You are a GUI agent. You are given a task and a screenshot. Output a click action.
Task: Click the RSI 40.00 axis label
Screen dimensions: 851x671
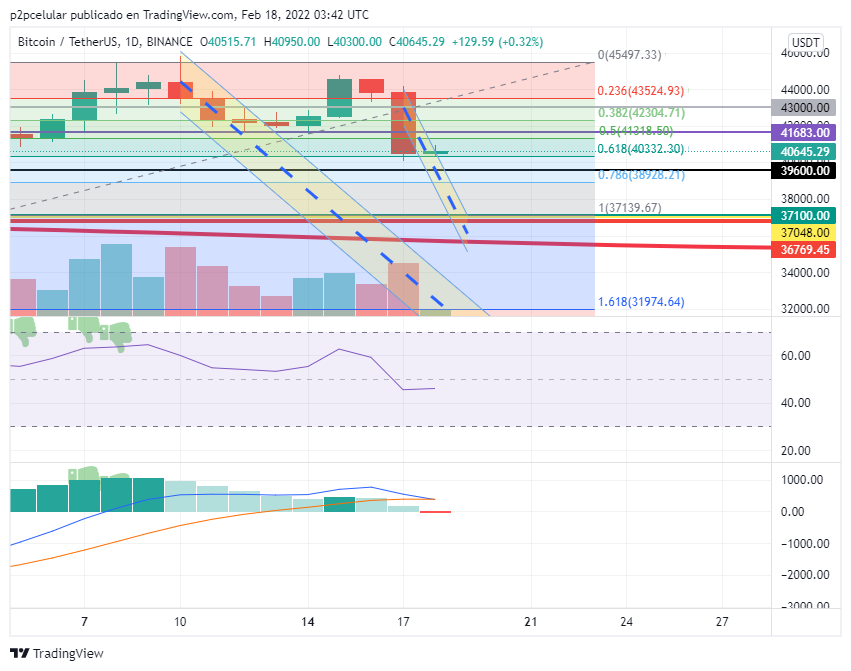coord(795,403)
